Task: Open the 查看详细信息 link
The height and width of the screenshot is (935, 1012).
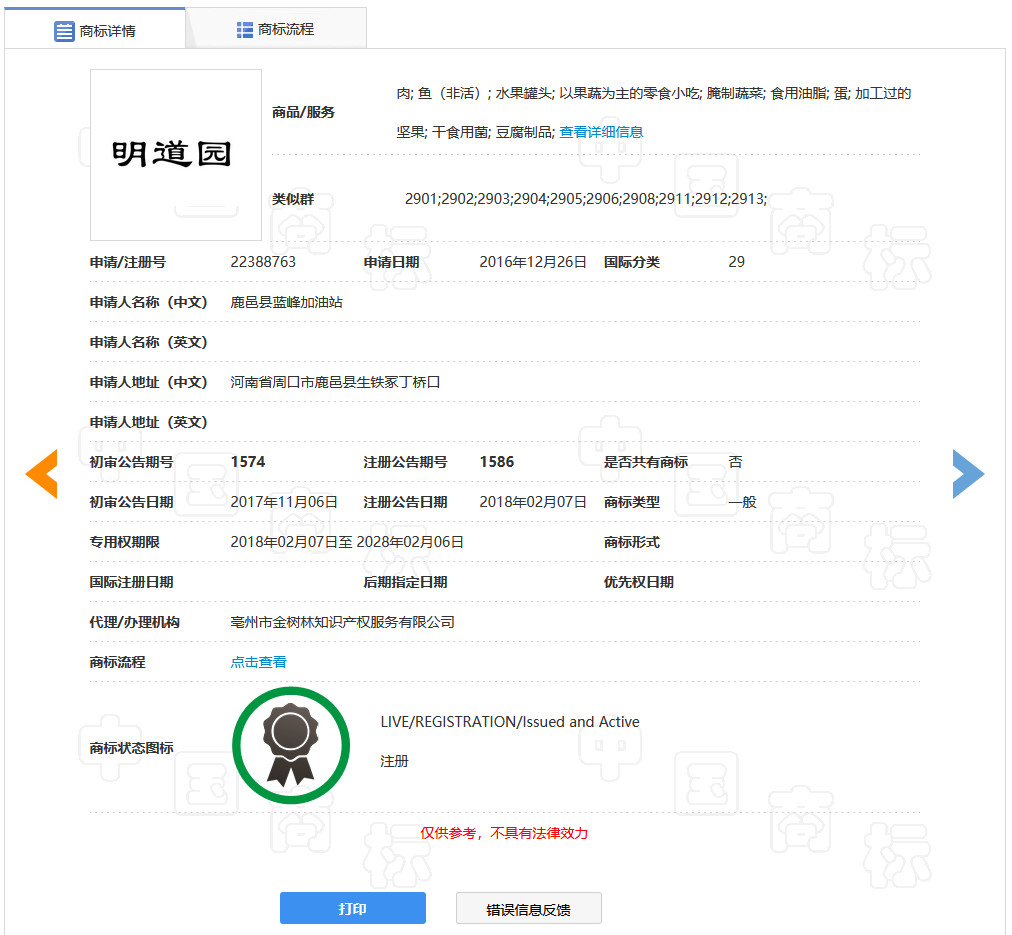Action: (x=601, y=131)
